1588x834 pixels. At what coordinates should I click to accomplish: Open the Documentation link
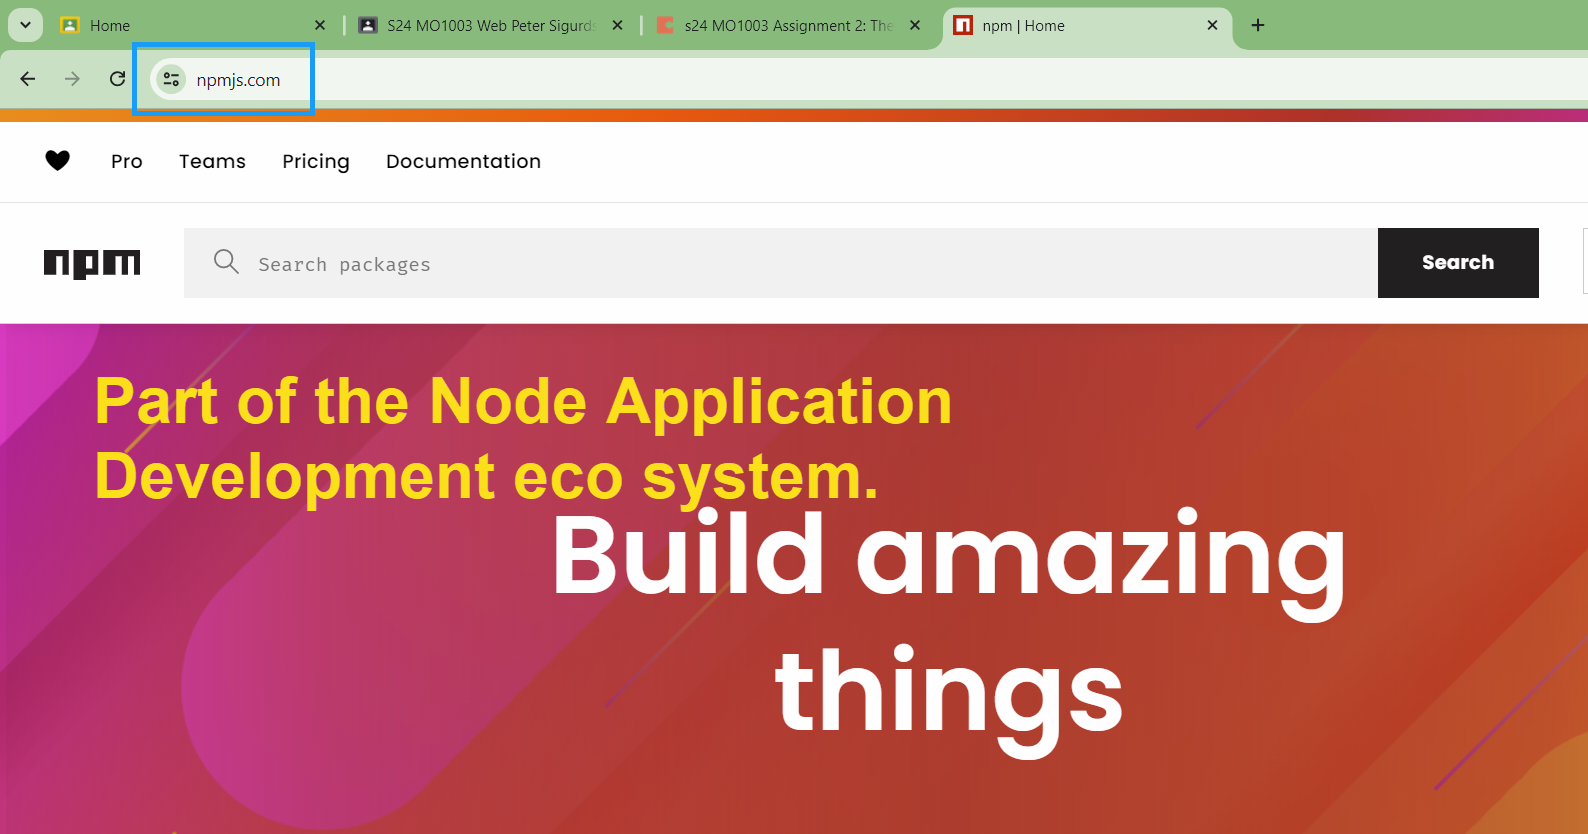coord(463,161)
